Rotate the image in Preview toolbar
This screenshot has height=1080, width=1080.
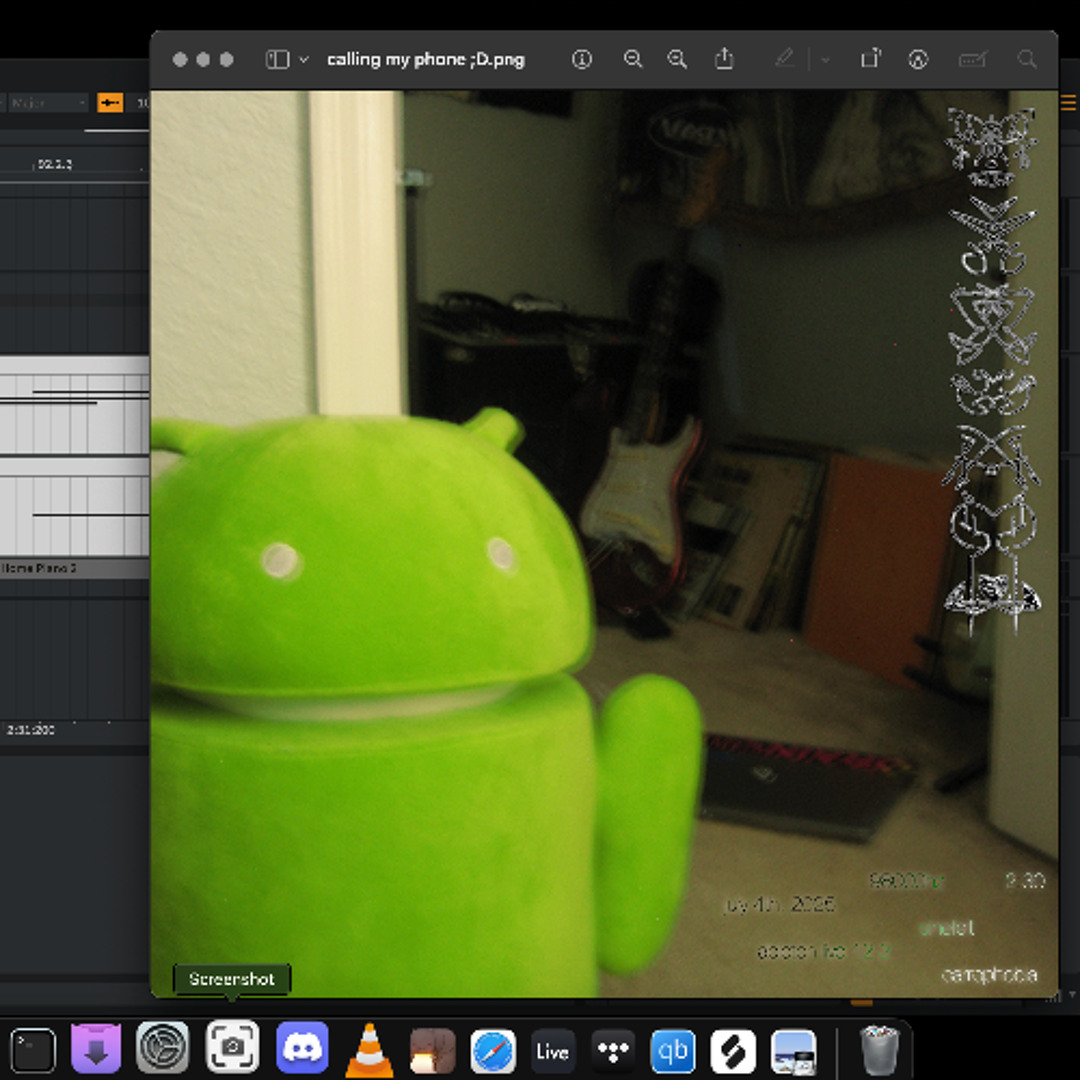click(x=871, y=60)
